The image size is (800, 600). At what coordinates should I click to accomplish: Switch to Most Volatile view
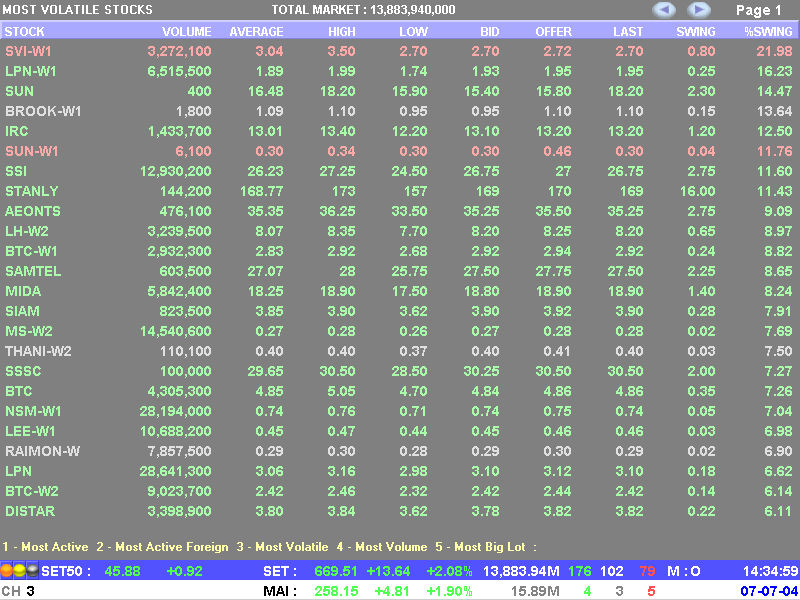(x=282, y=547)
